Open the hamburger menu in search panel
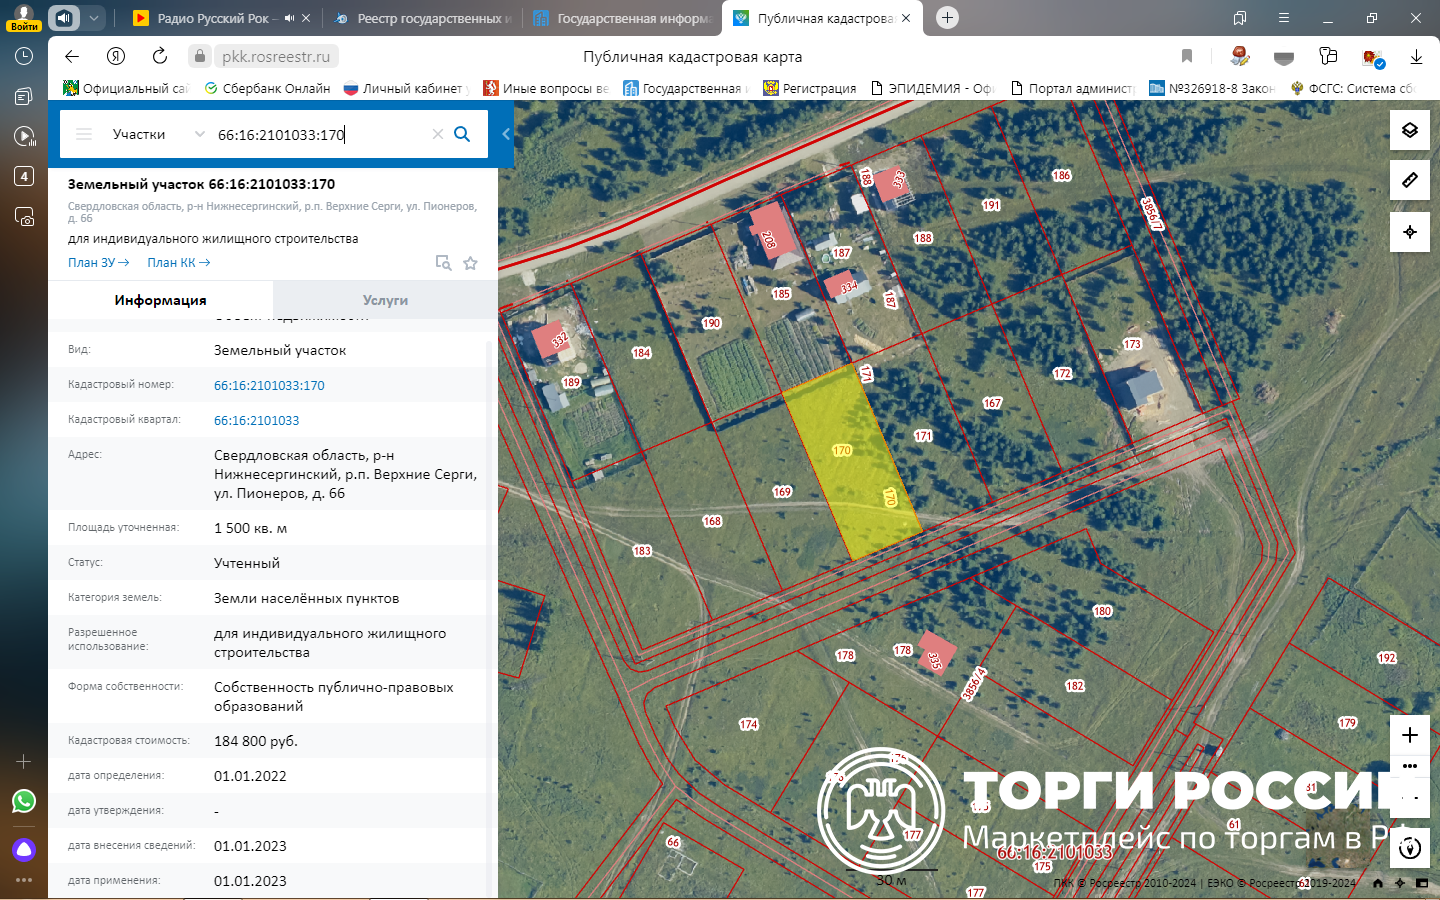The height and width of the screenshot is (900, 1440). click(x=84, y=134)
